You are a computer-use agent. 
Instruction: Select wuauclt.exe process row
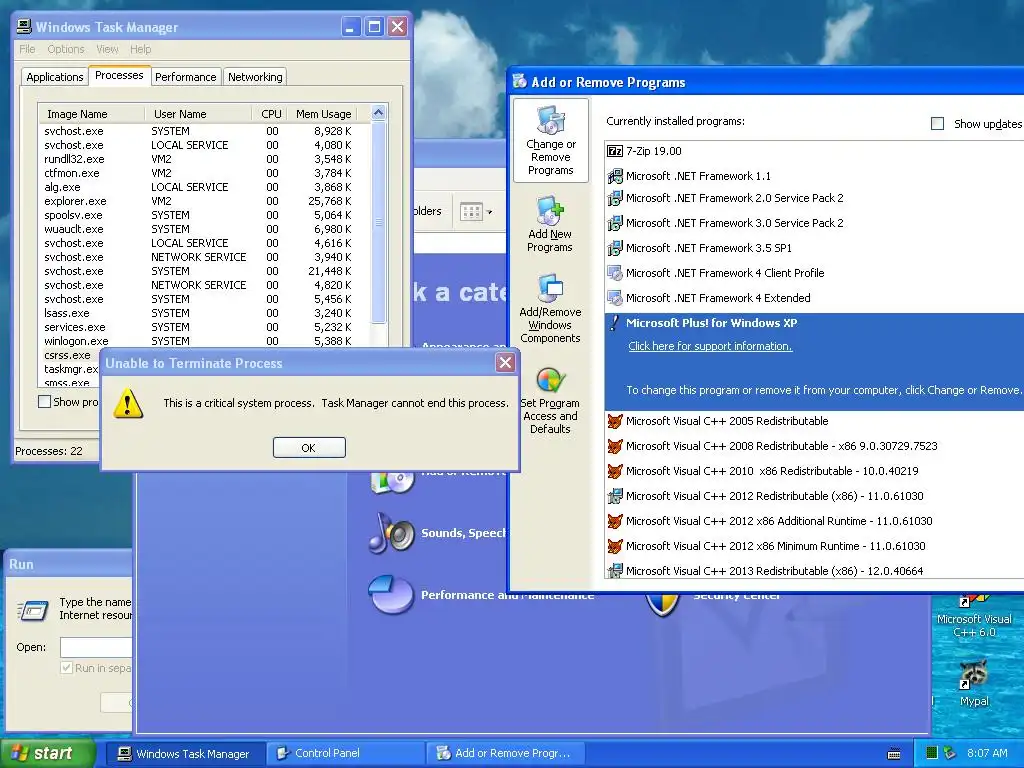click(x=204, y=229)
